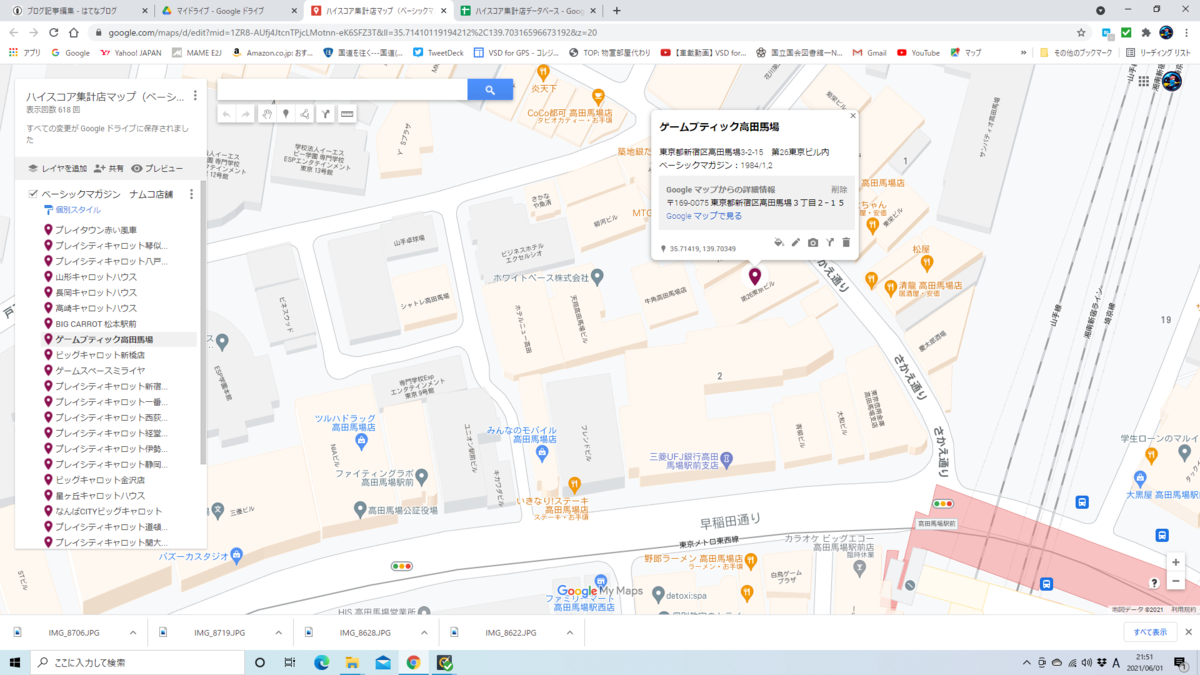Viewport: 1200px width, 675px height.
Task: Click the trash delete icon in popup
Action: [x=846, y=242]
